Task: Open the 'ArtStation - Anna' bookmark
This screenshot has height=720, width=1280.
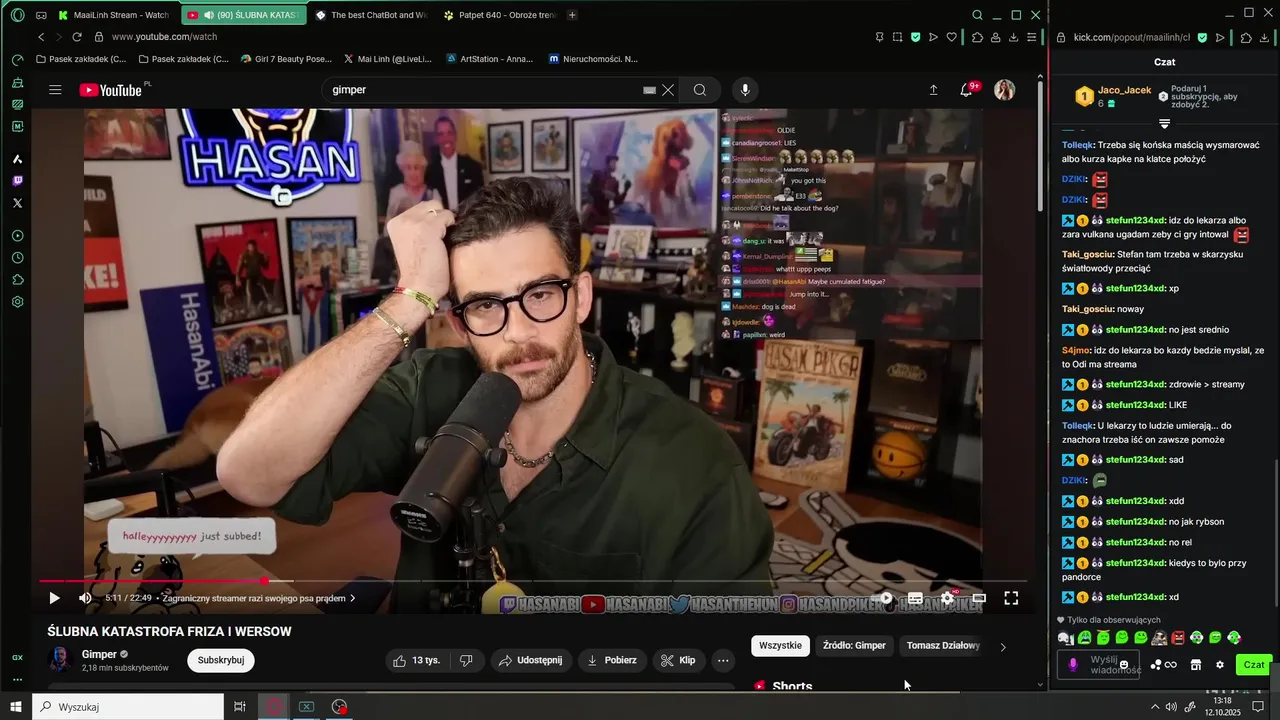Action: 489,59
